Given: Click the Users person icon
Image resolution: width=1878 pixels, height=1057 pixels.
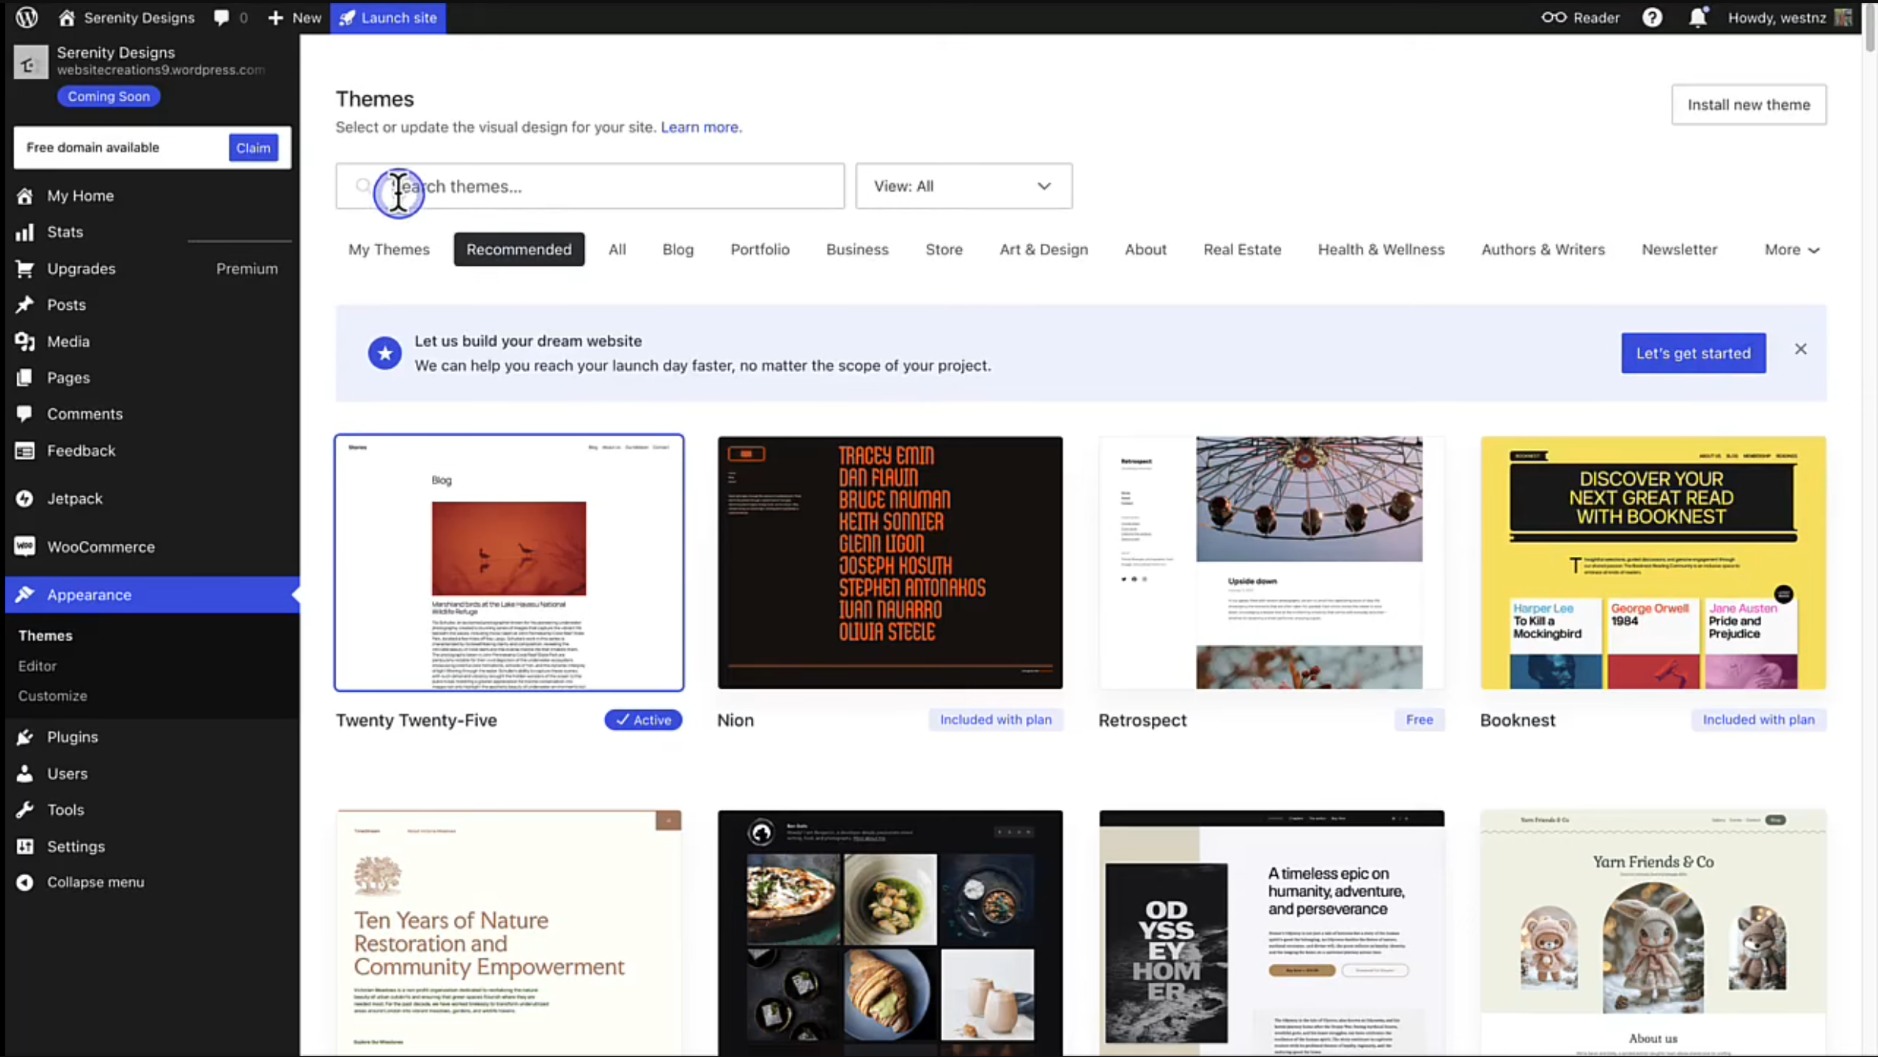Looking at the screenshot, I should (25, 773).
